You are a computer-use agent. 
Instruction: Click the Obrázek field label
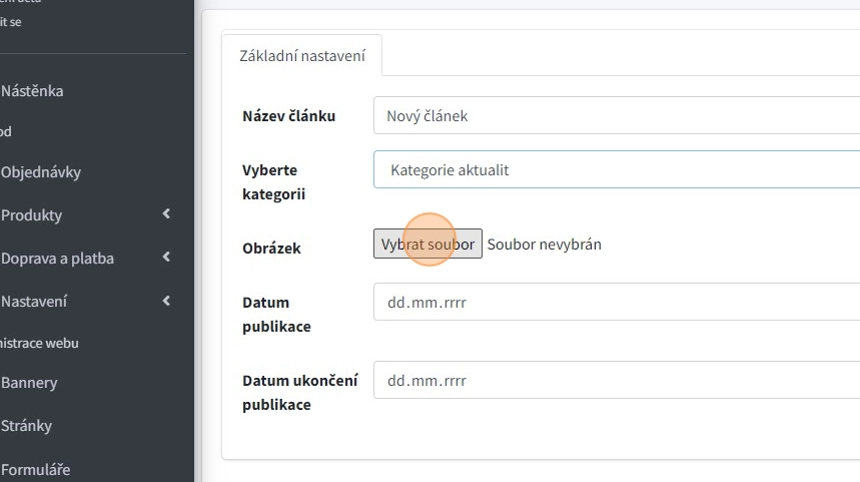tap(271, 248)
